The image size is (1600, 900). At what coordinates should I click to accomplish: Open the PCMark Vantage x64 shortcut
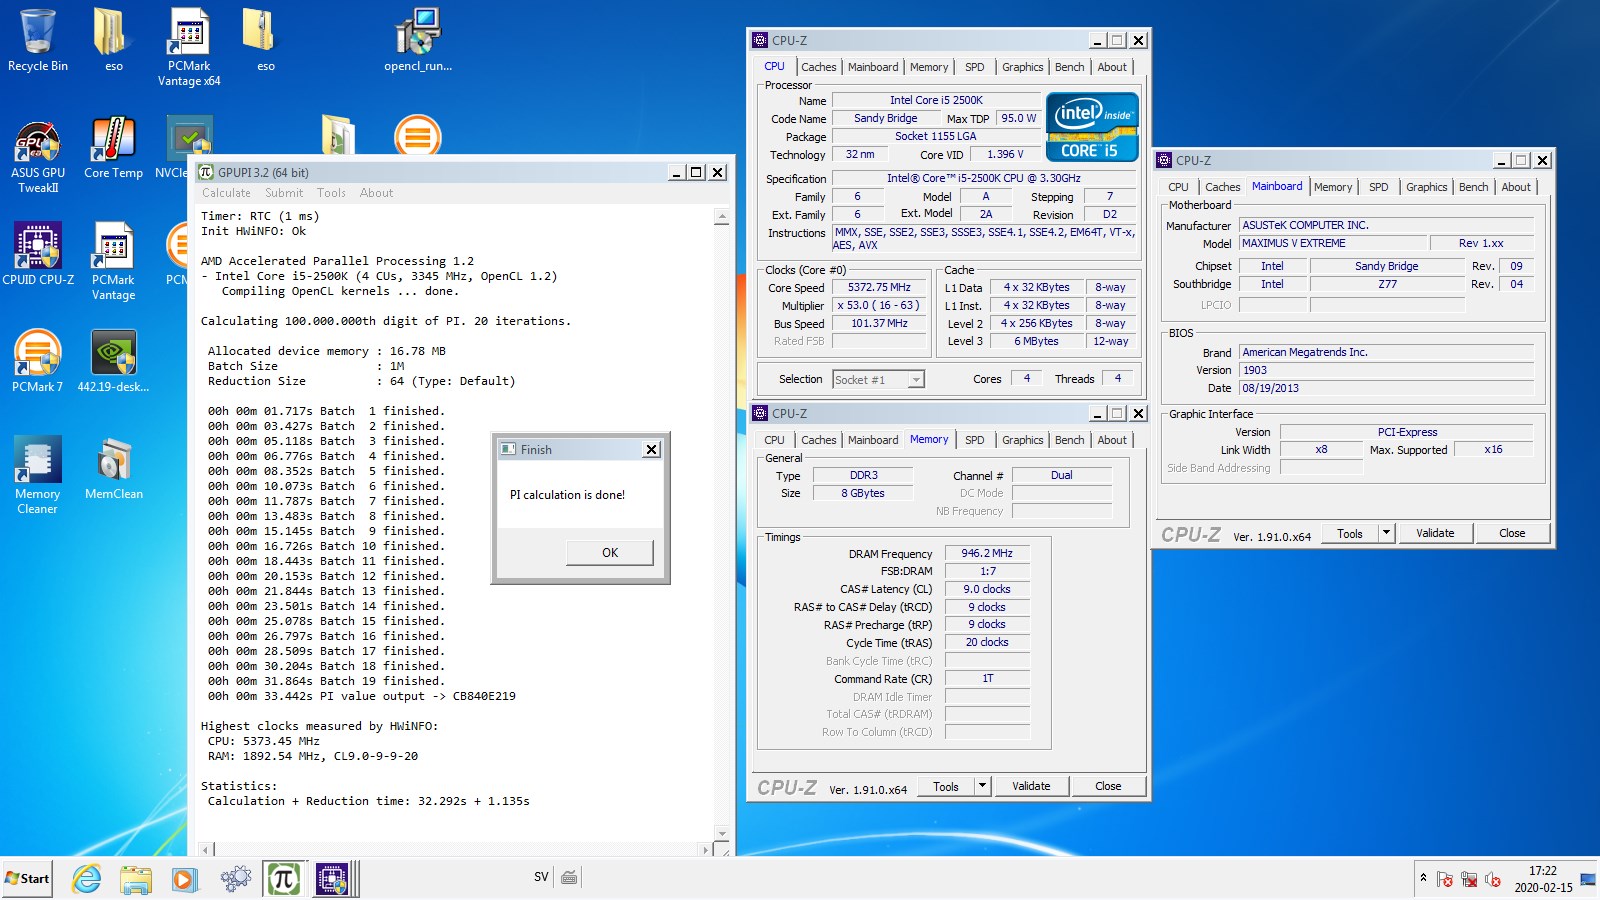tap(189, 47)
